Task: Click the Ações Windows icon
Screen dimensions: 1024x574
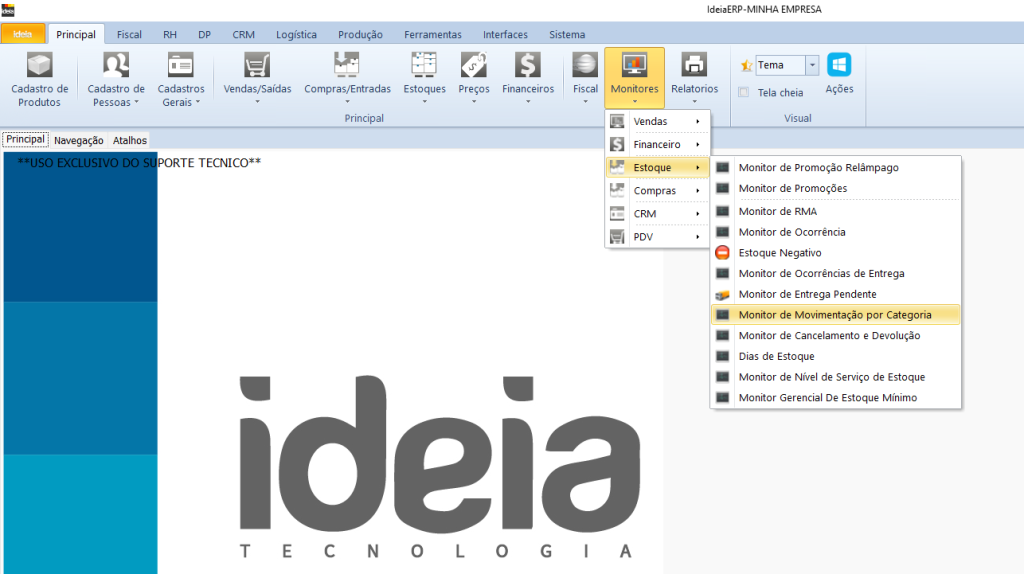Action: click(839, 66)
